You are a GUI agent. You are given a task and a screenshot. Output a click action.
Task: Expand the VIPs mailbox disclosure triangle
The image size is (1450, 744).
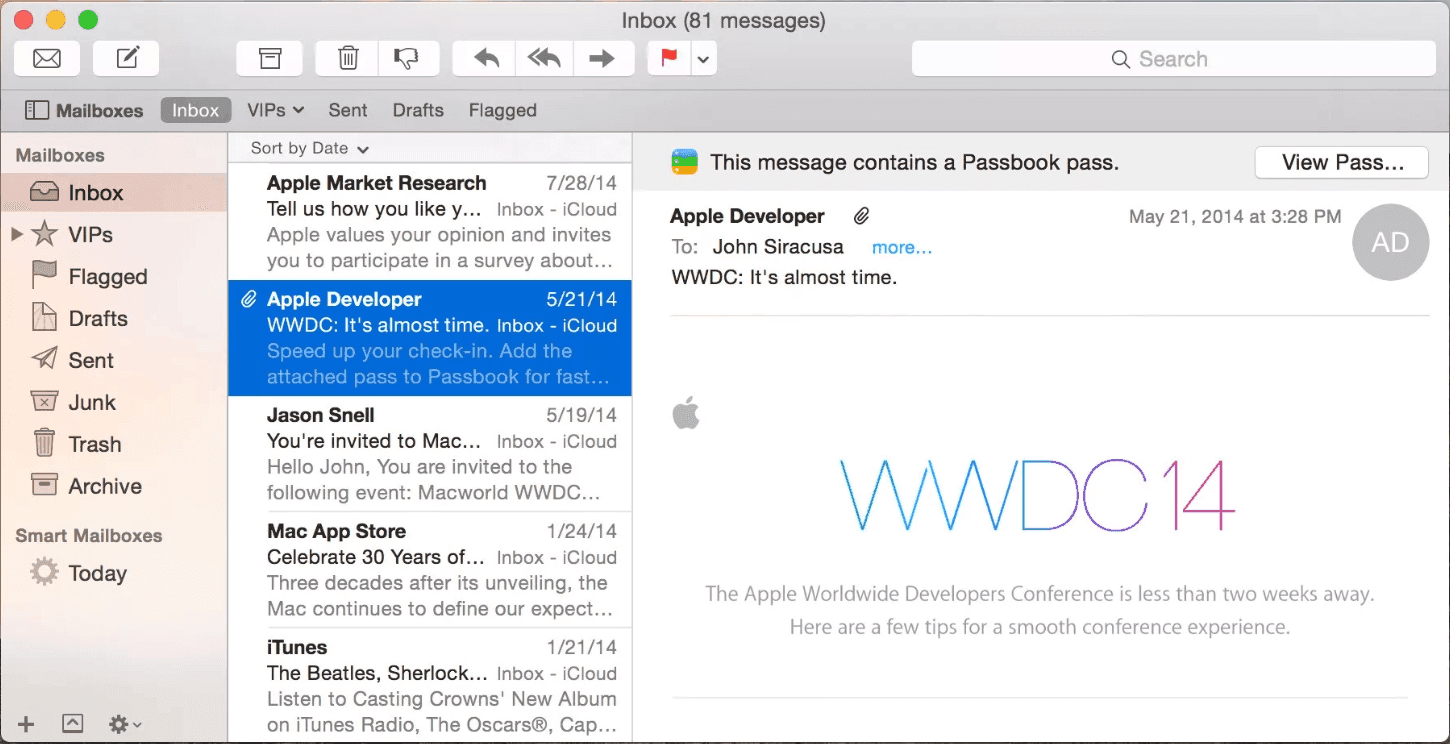(x=16, y=235)
